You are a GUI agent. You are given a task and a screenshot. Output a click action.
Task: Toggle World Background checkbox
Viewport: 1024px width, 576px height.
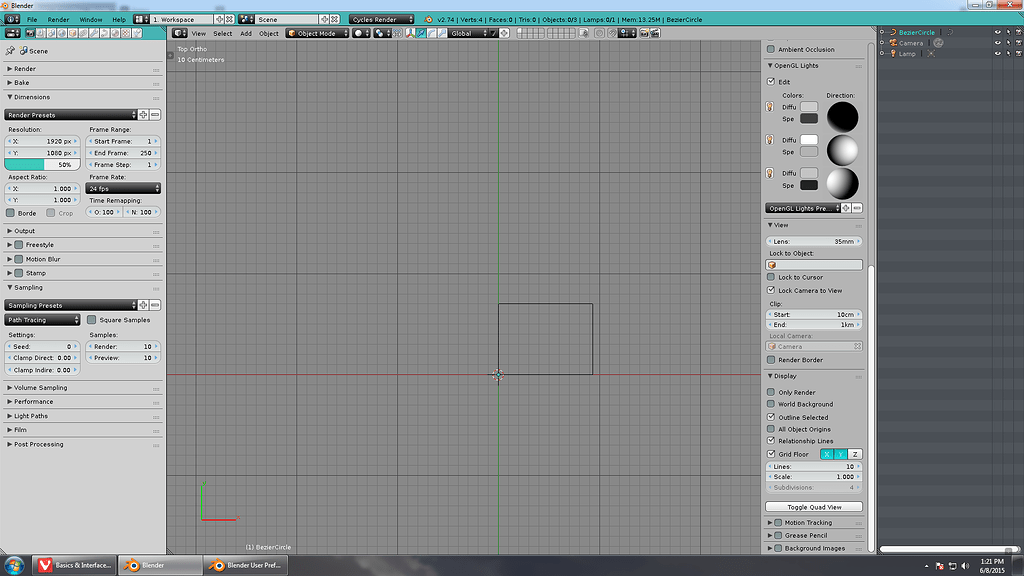tap(771, 404)
